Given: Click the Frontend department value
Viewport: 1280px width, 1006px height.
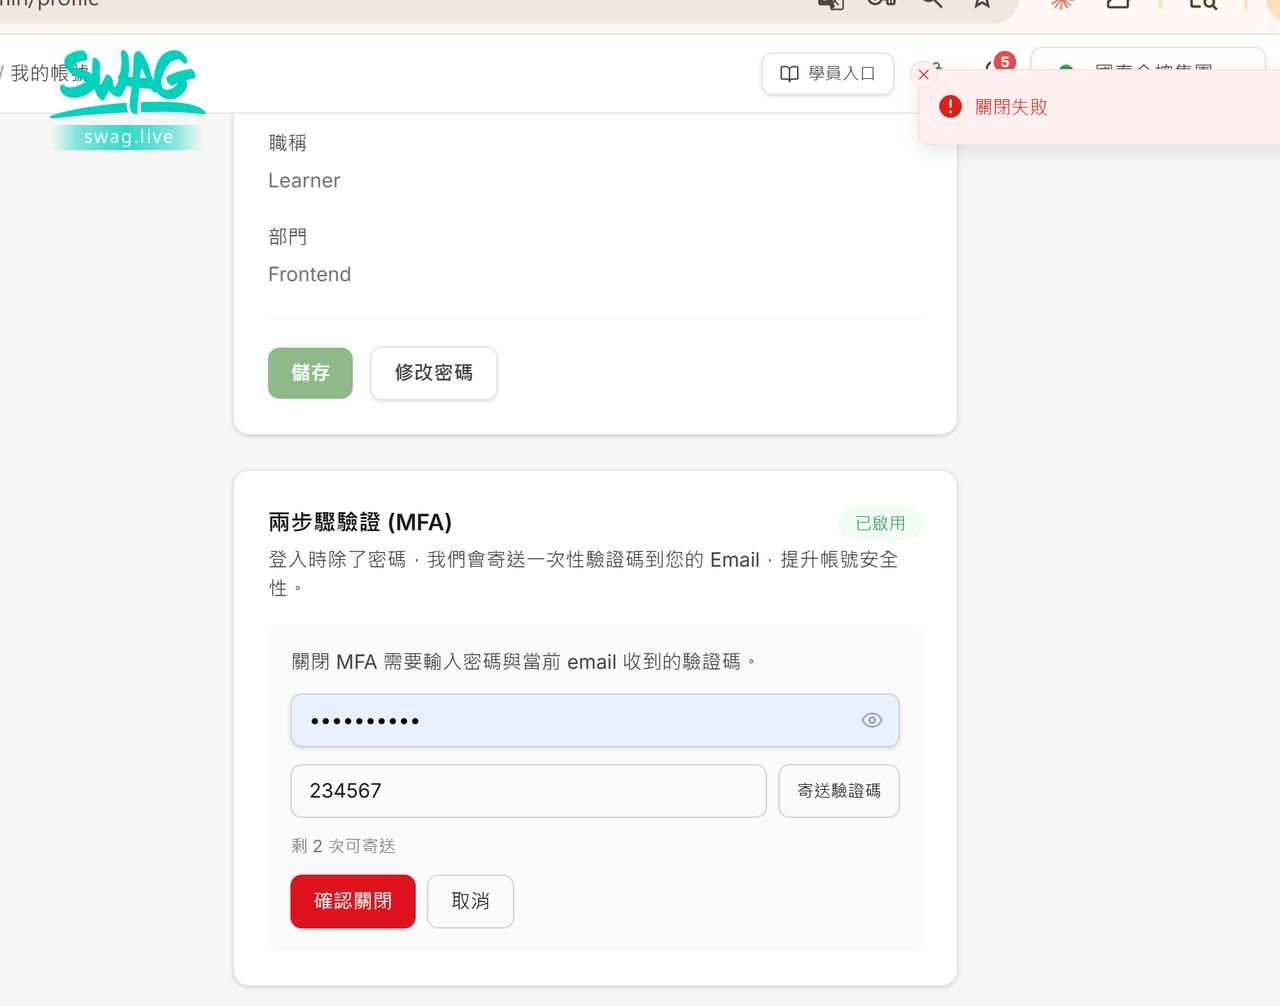Looking at the screenshot, I should tap(310, 275).
